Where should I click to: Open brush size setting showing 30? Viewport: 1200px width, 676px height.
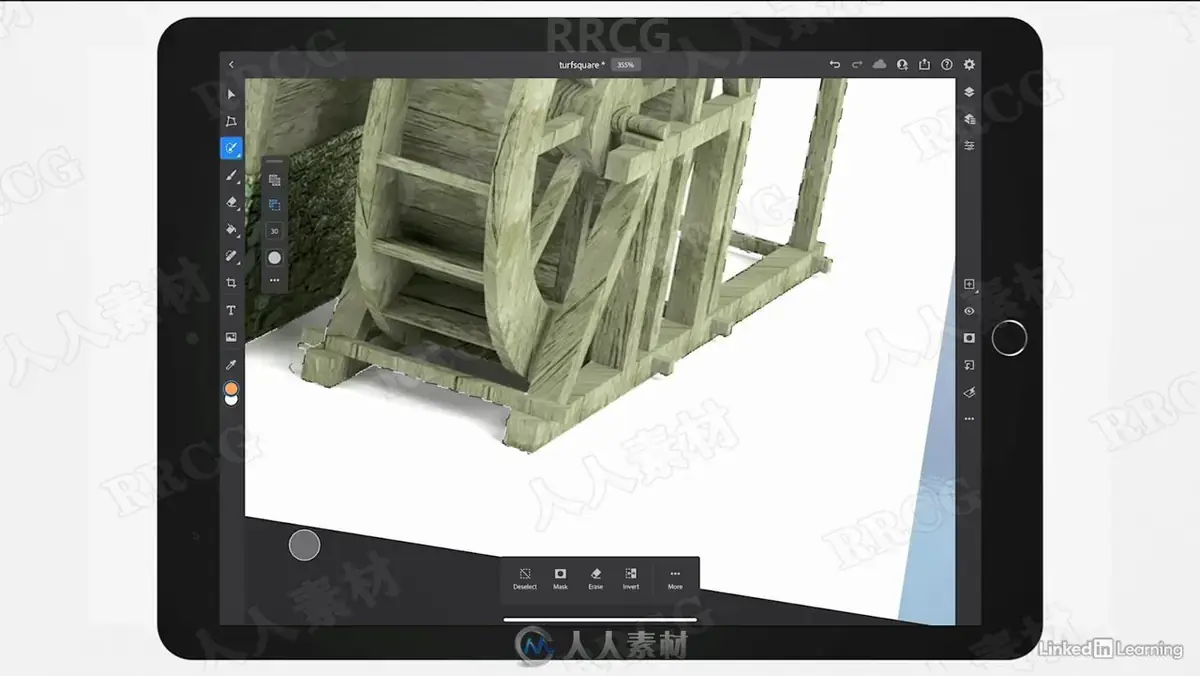[275, 231]
